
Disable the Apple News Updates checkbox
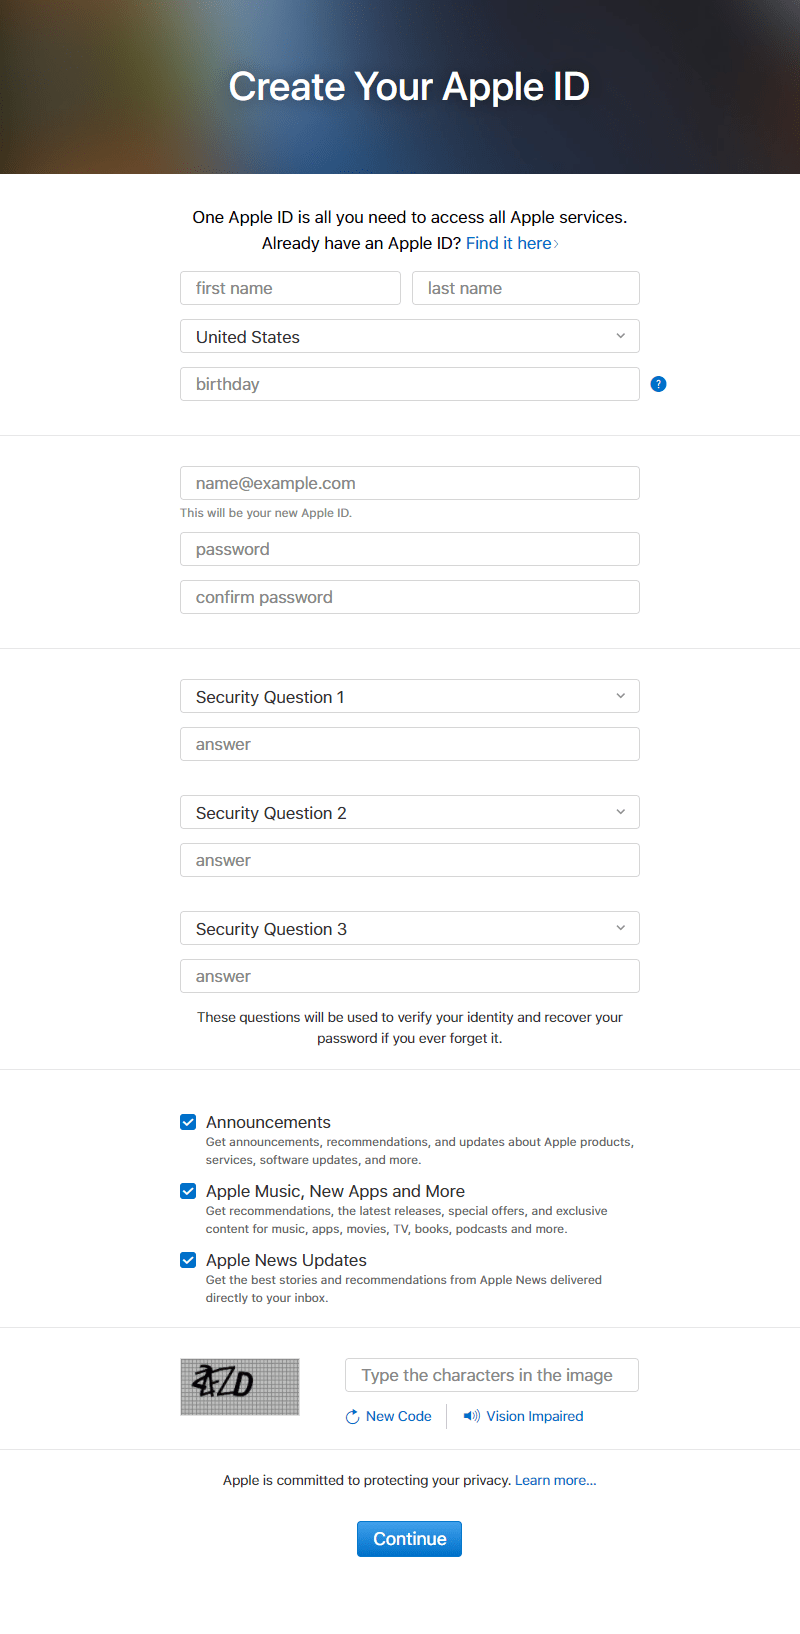pyautogui.click(x=188, y=1260)
